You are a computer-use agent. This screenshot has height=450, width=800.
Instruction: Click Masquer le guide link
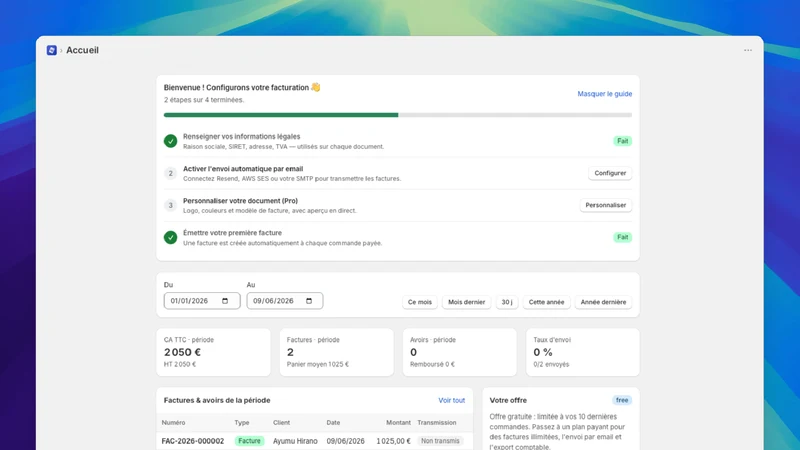(x=605, y=94)
